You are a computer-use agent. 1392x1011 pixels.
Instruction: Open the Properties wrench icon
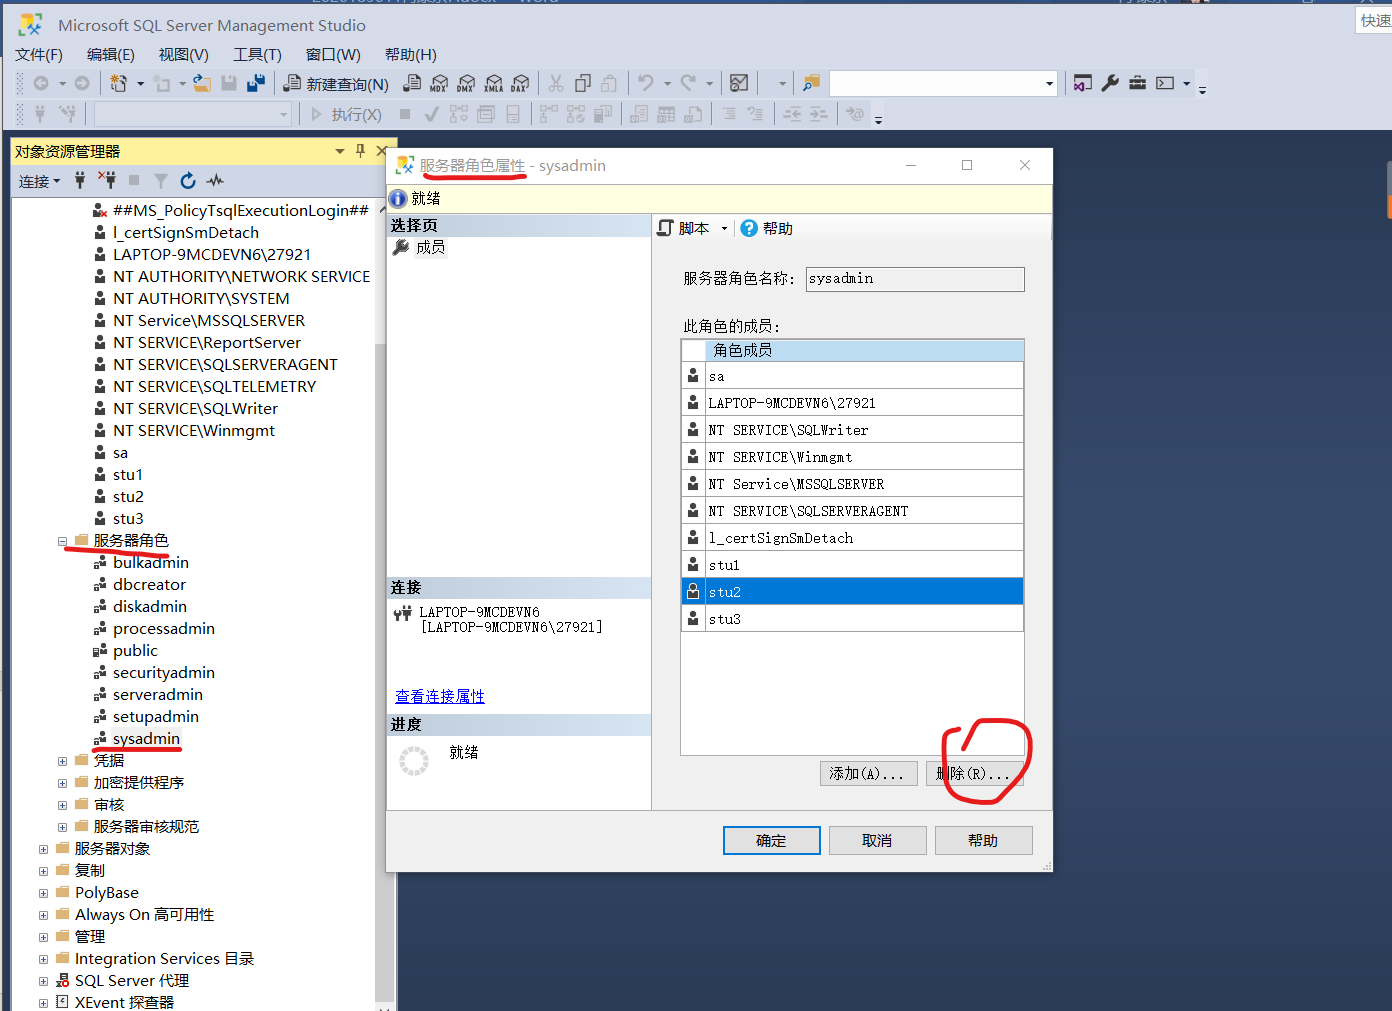pyautogui.click(x=1110, y=83)
